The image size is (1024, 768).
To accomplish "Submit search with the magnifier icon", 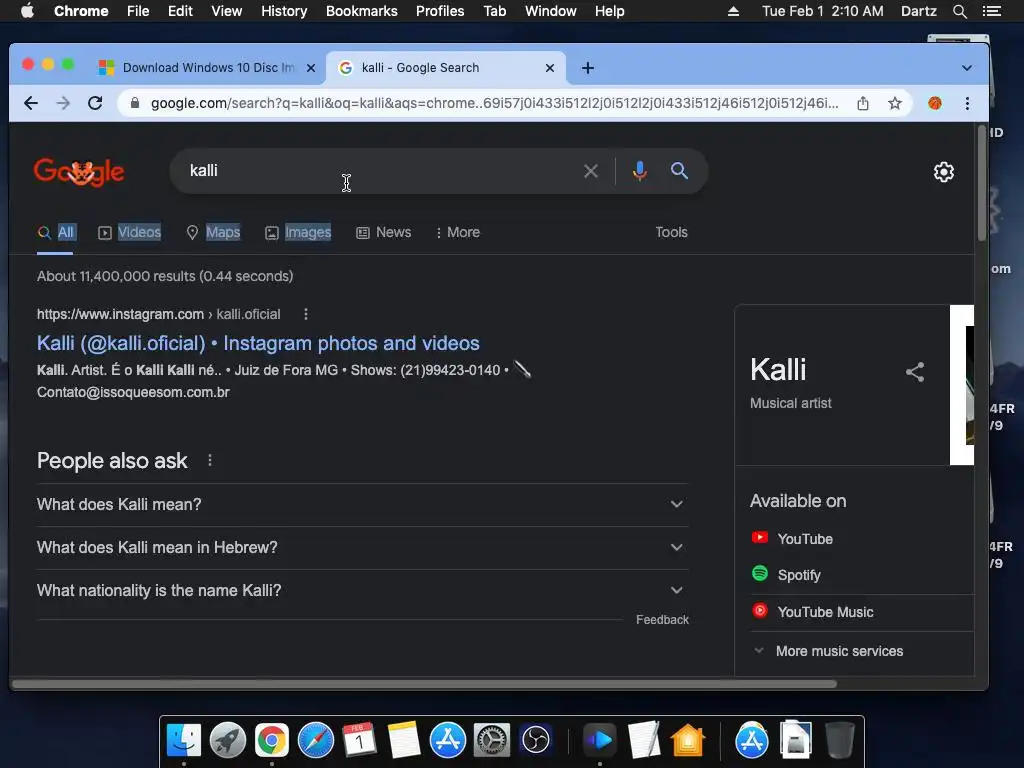I will click(679, 171).
